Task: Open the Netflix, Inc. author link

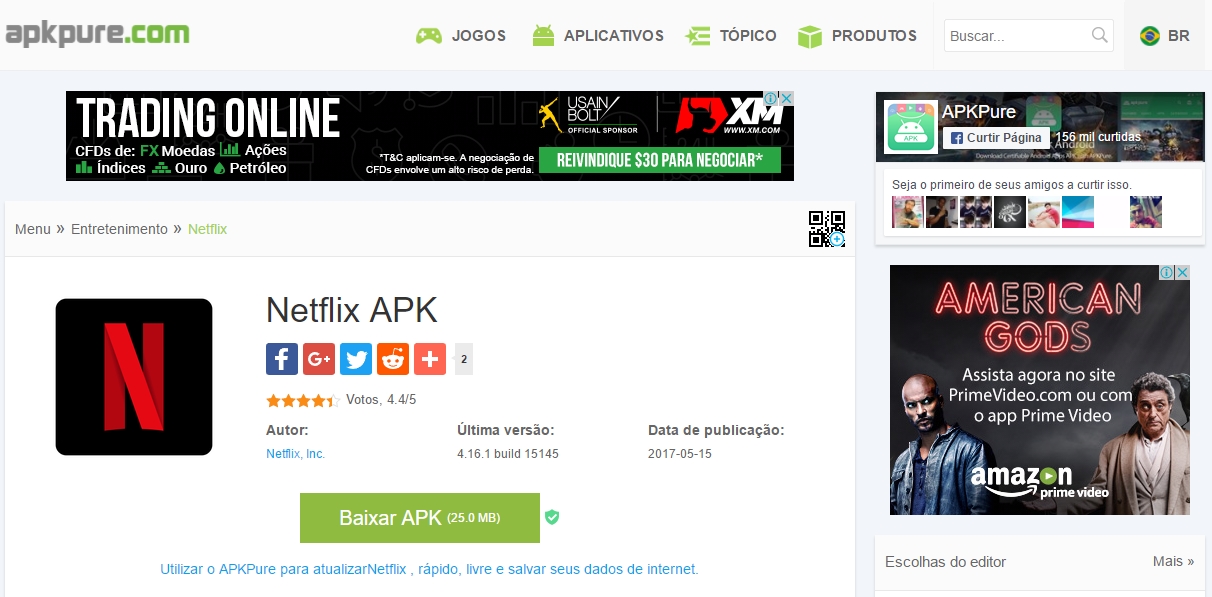Action: pos(295,454)
